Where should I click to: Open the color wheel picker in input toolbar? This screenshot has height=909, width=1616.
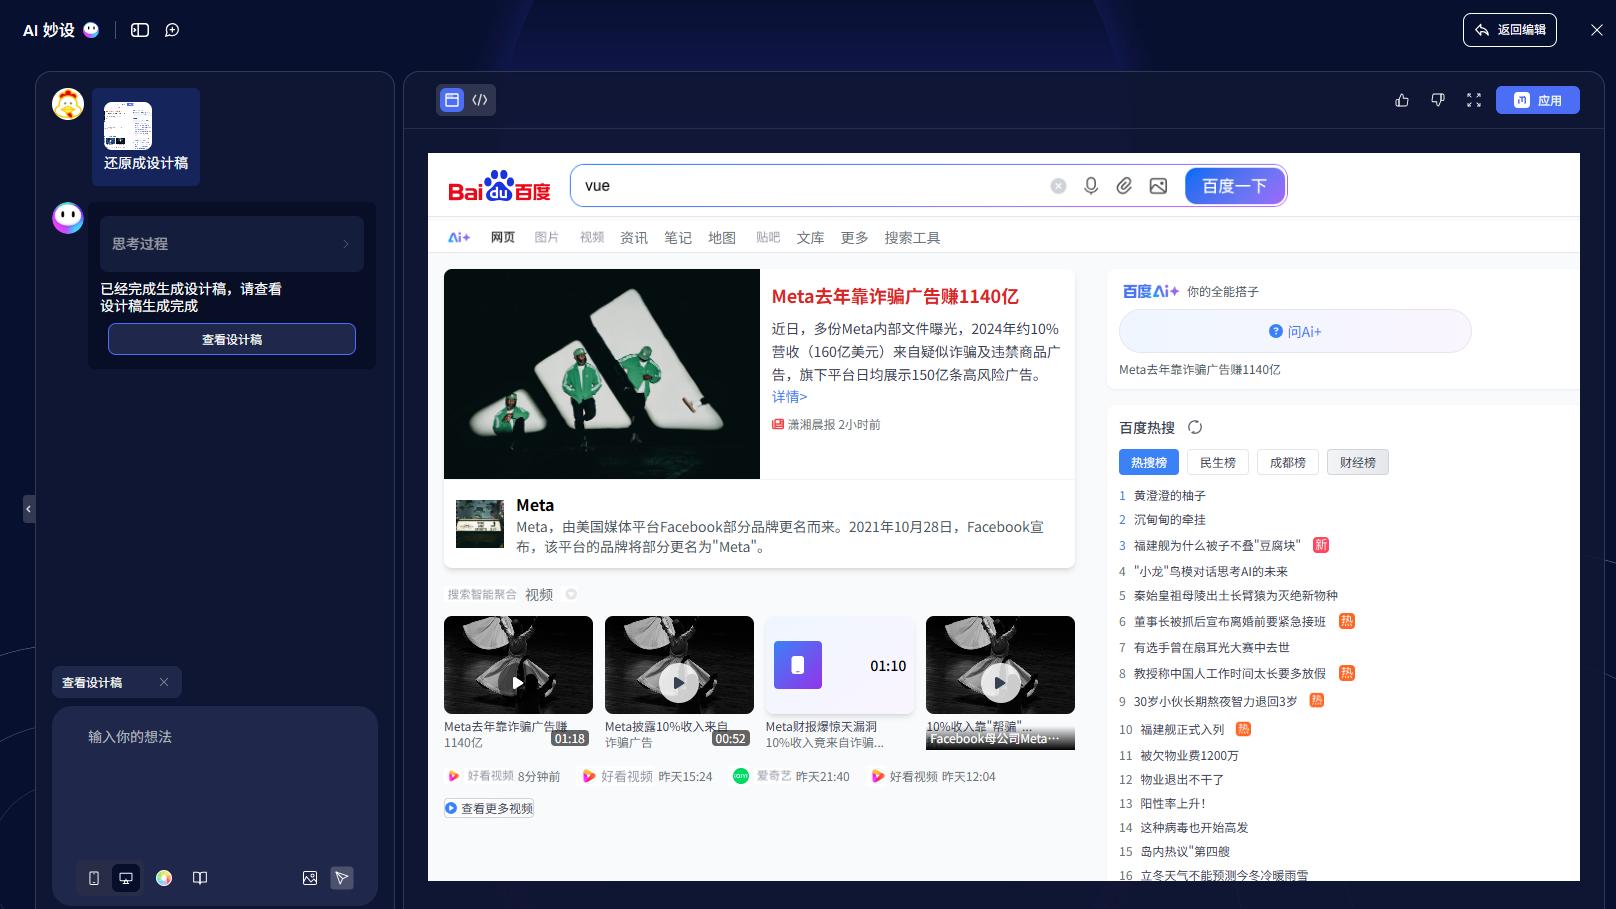(x=163, y=878)
